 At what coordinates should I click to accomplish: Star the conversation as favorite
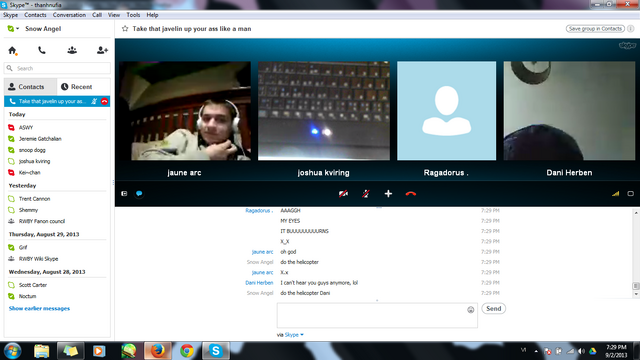click(x=125, y=29)
